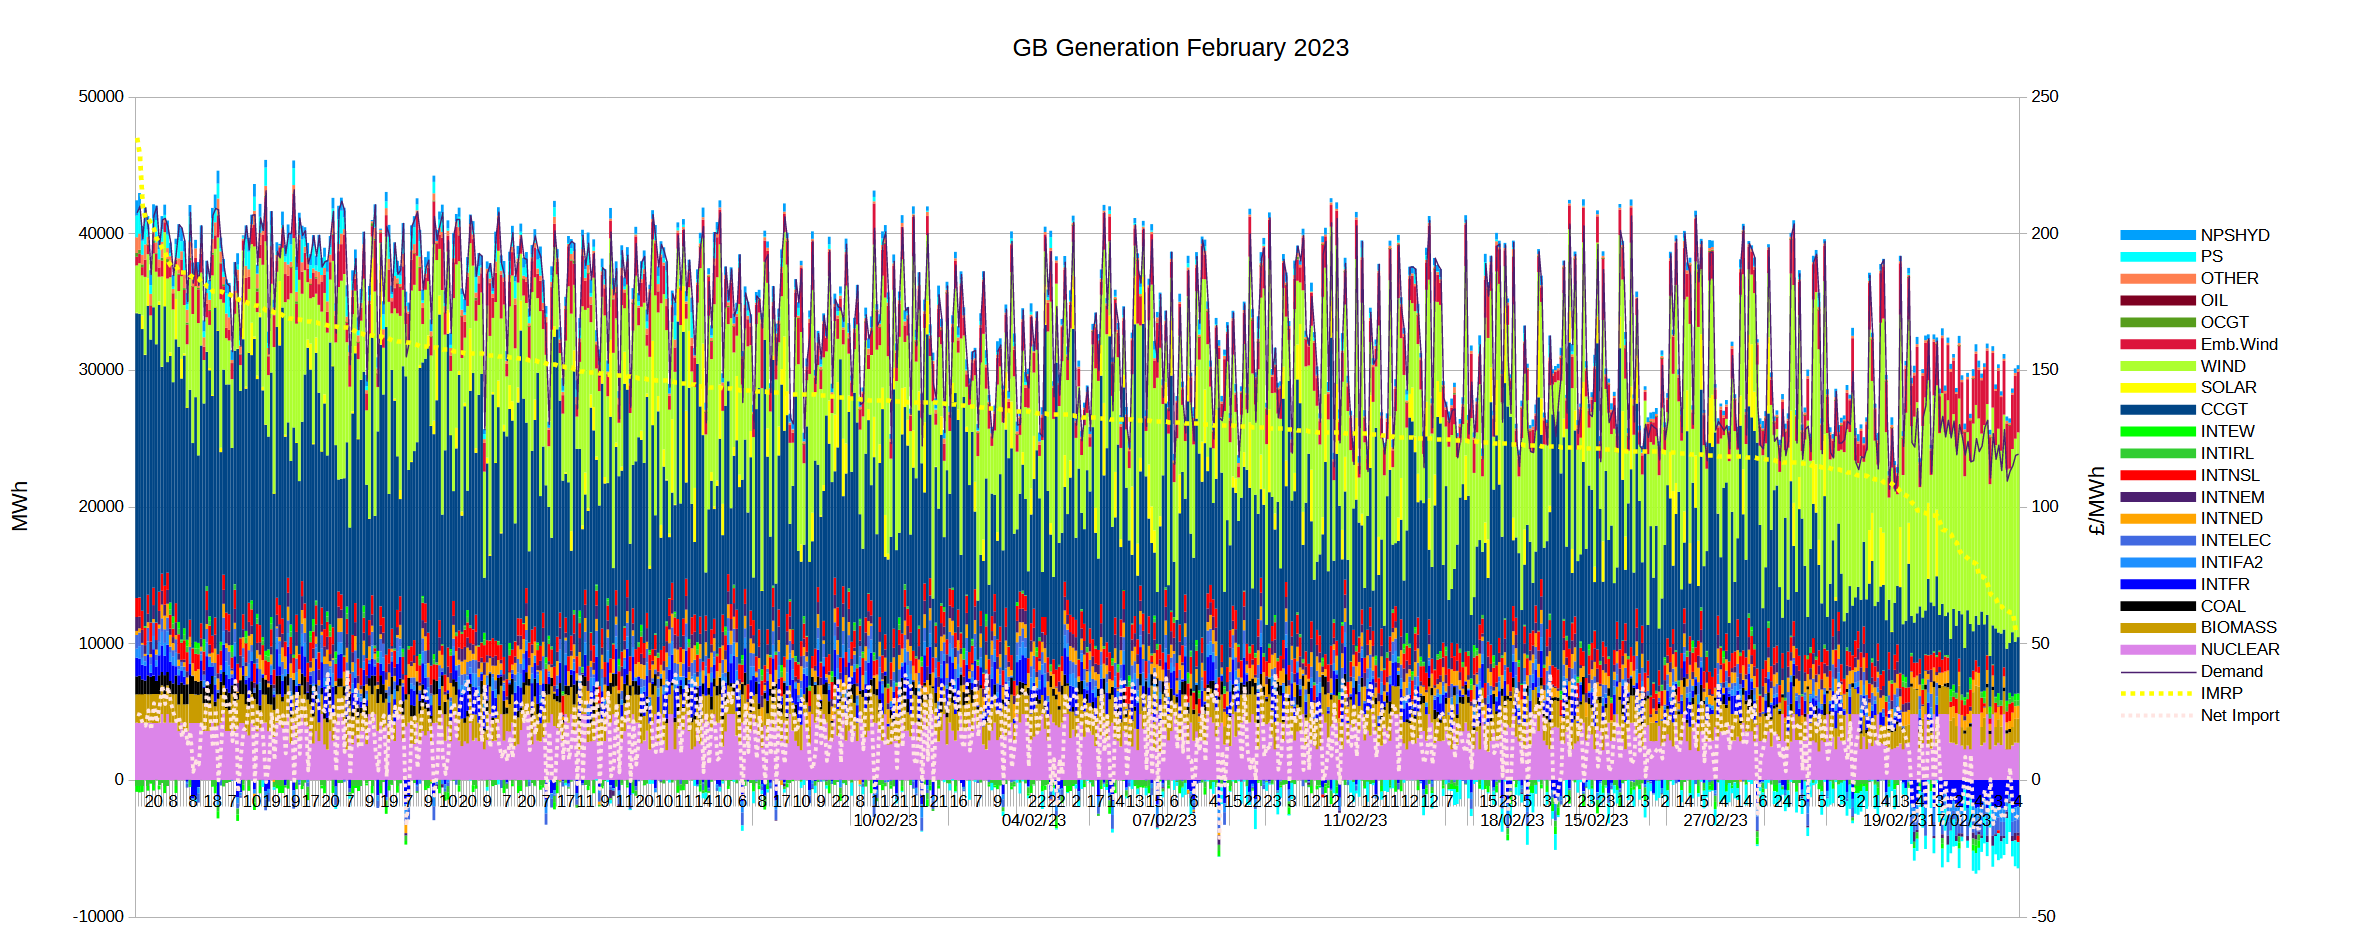Click the NPSHYD legend color swatch
Viewport: 2362px width, 945px height.
[2157, 235]
